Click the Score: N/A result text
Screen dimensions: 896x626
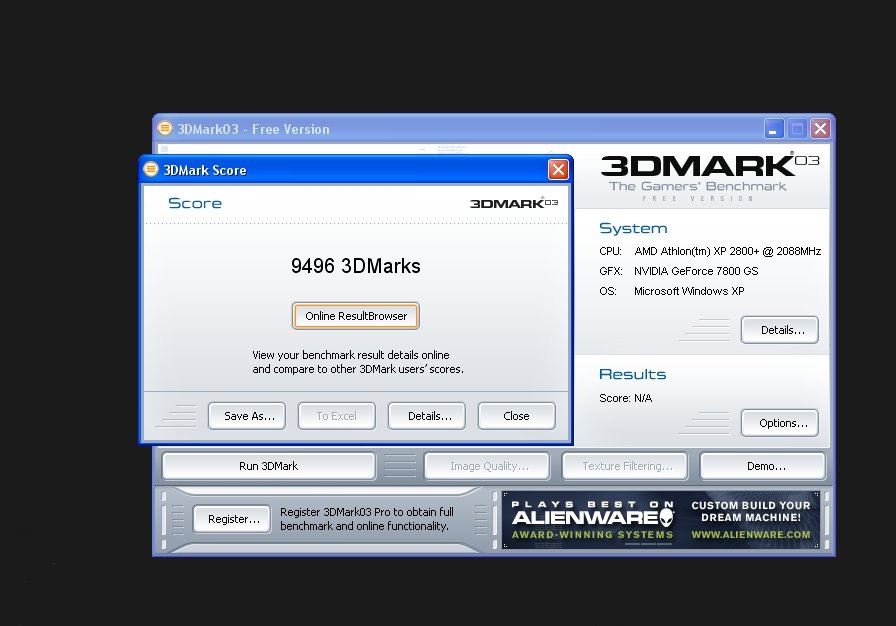pos(625,398)
